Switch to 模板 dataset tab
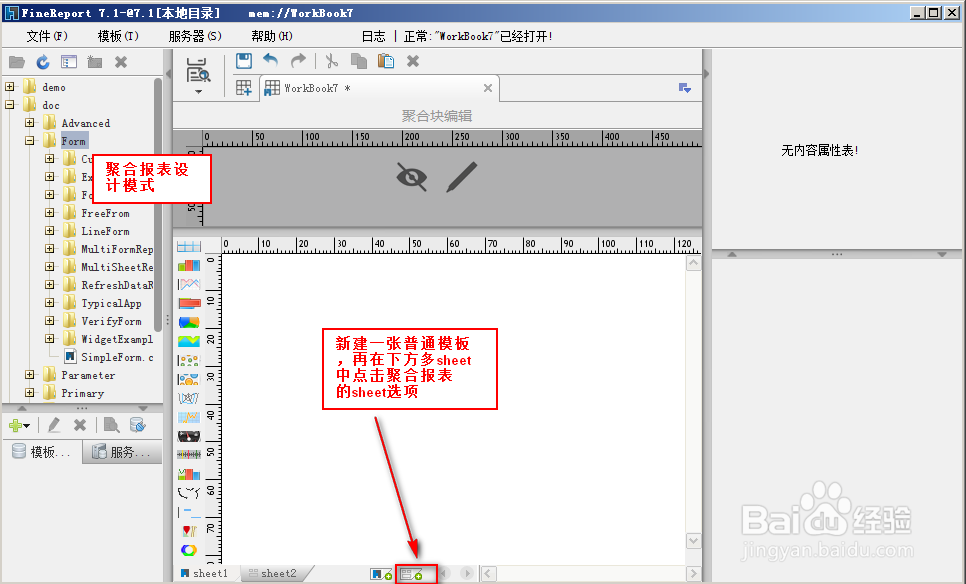This screenshot has height=584, width=966. click(42, 452)
